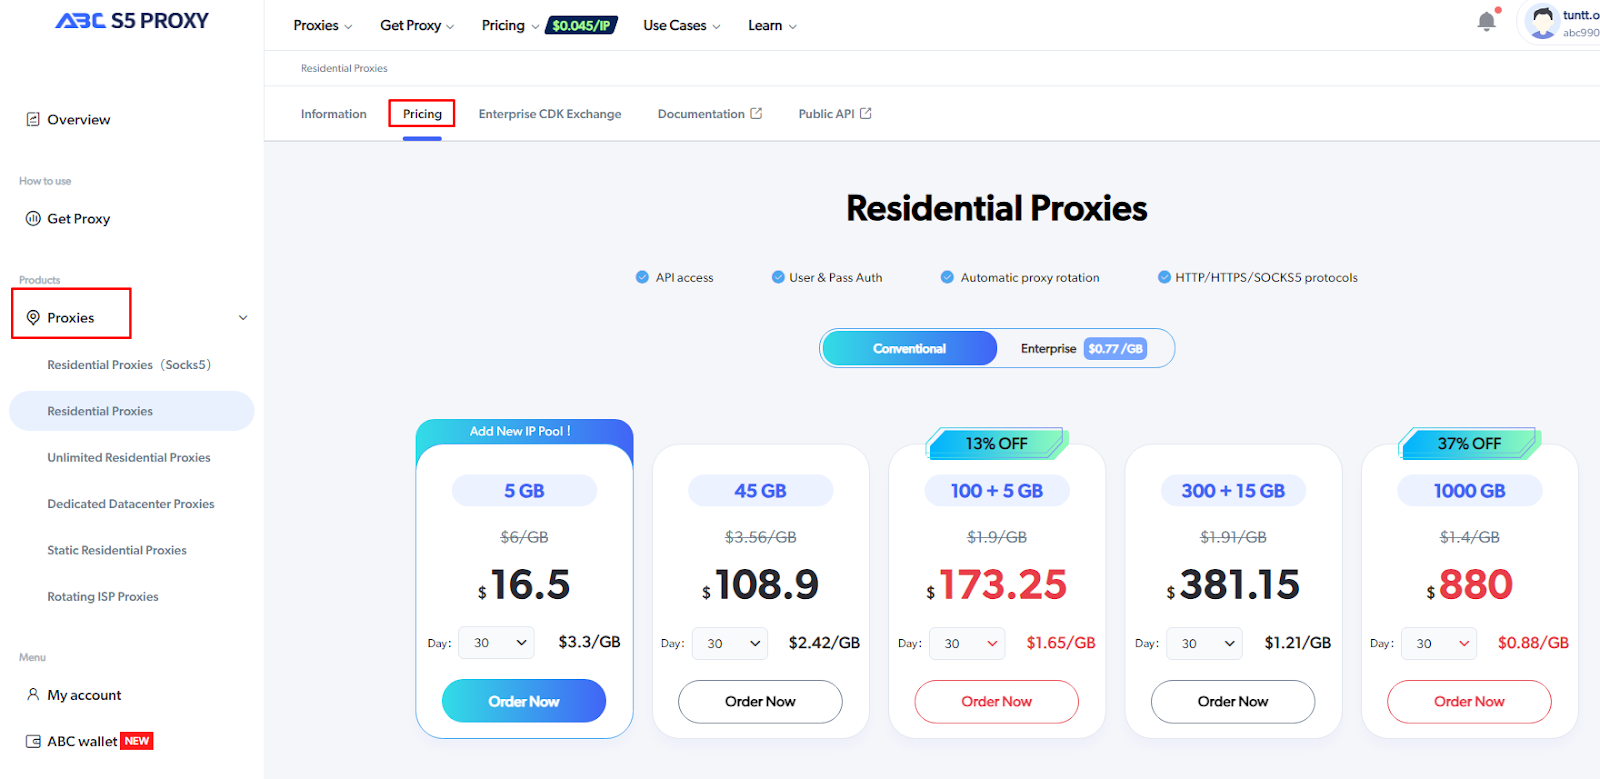Image resolution: width=1600 pixels, height=779 pixels.
Task: Click the $0.045/IP price badge
Action: point(581,25)
